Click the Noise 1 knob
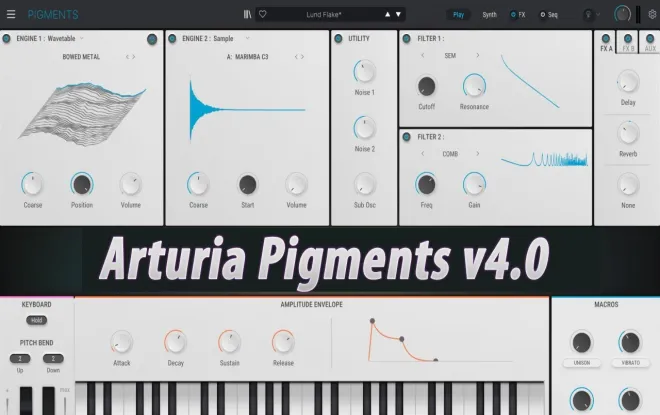The width and height of the screenshot is (660, 415). pyautogui.click(x=365, y=72)
